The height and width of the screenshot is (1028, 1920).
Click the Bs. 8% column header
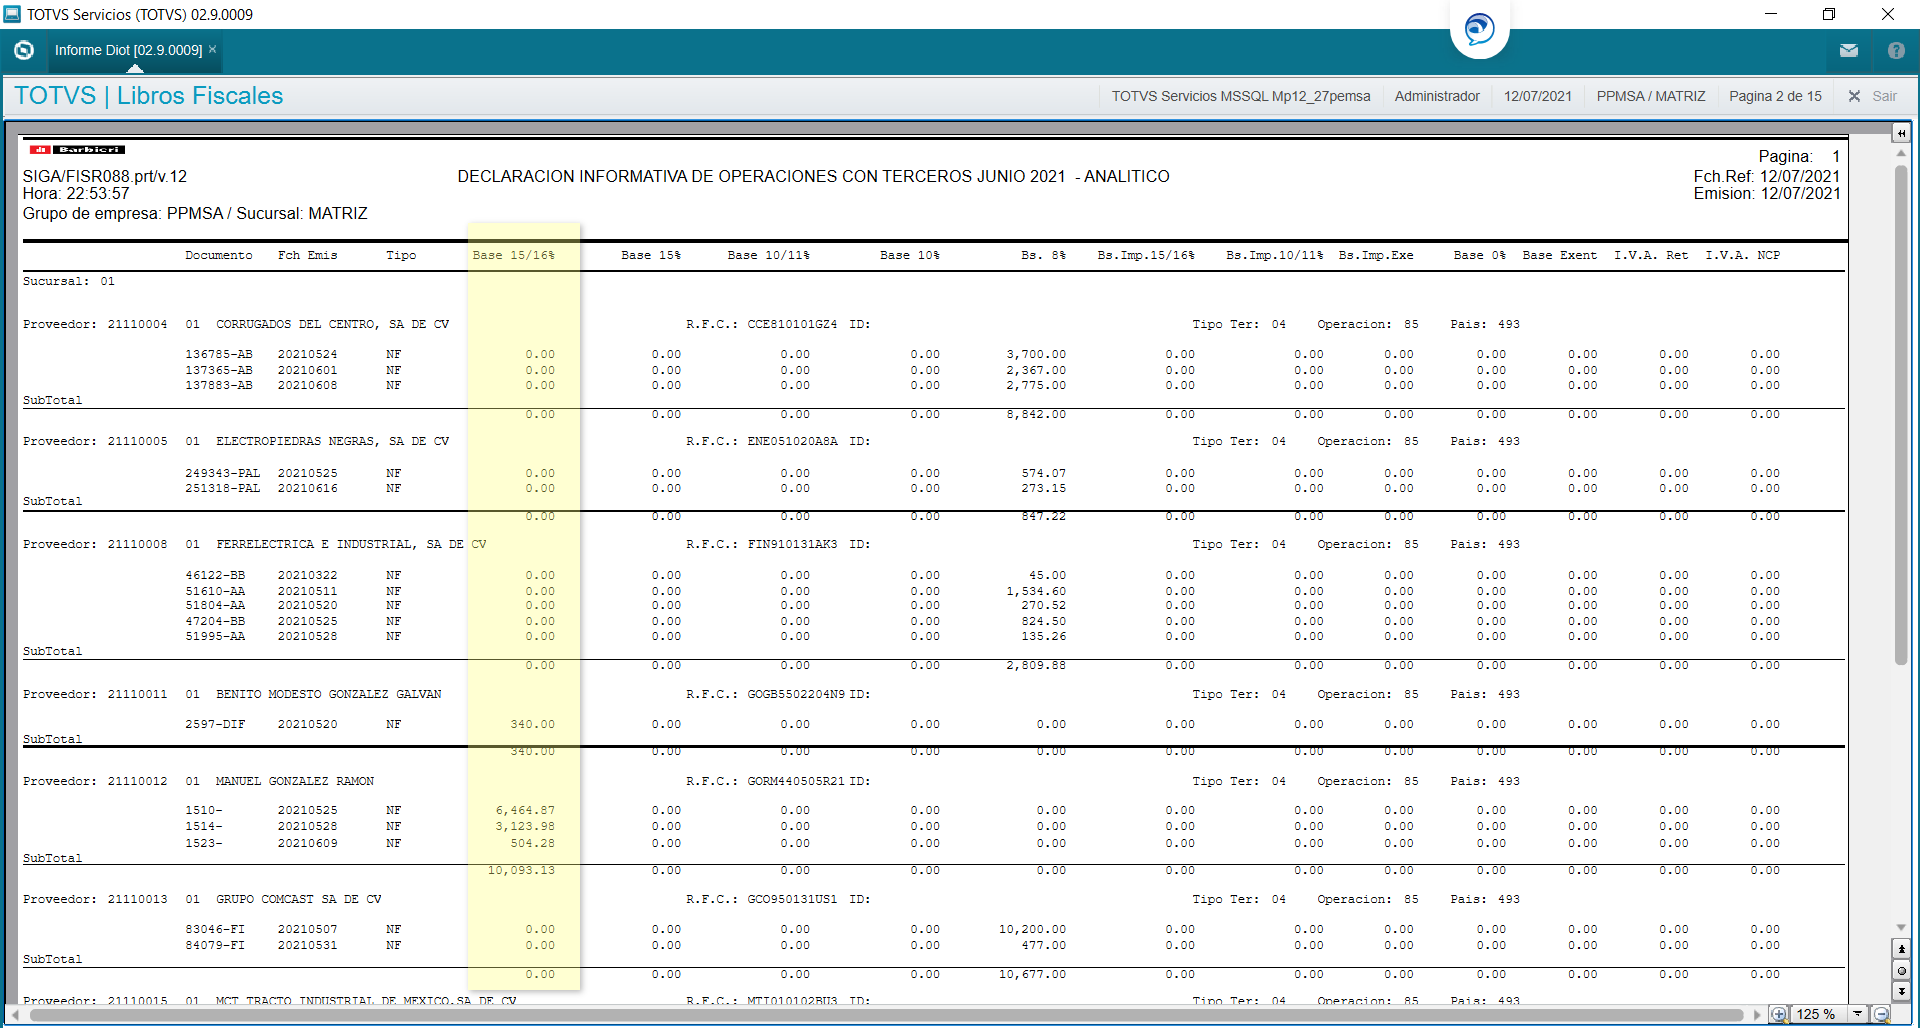coord(1043,255)
